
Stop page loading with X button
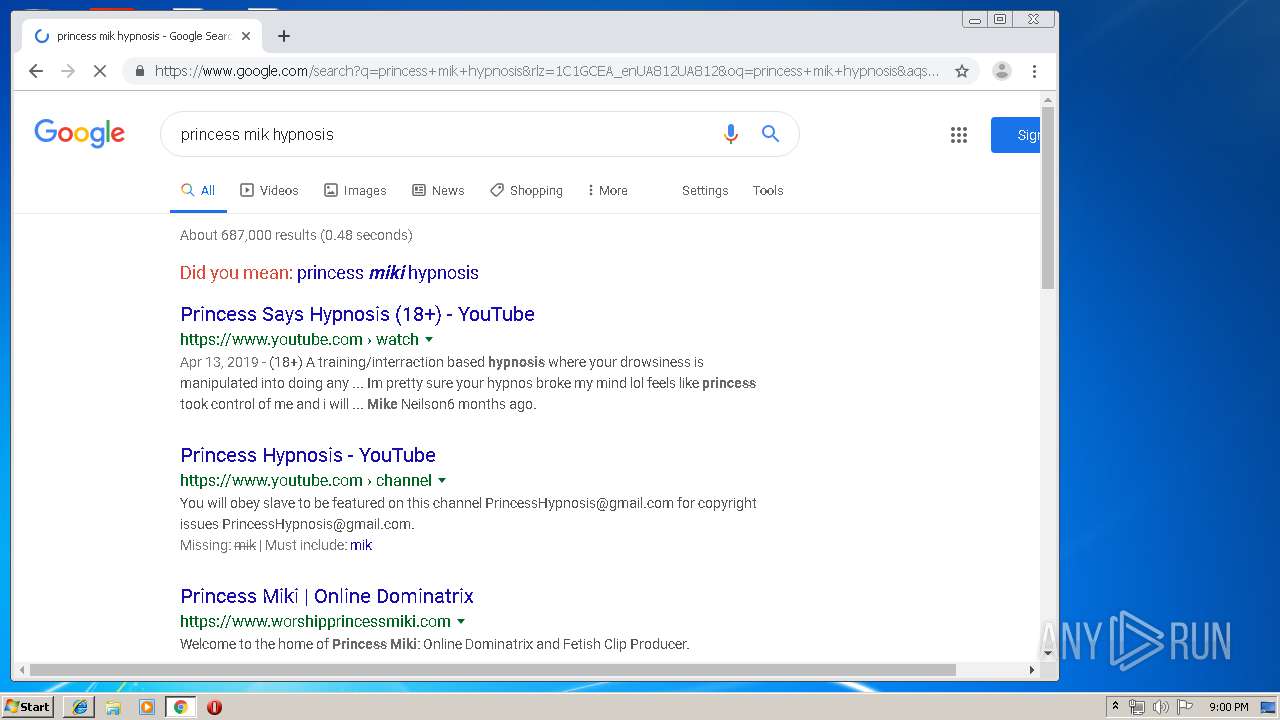tap(100, 71)
